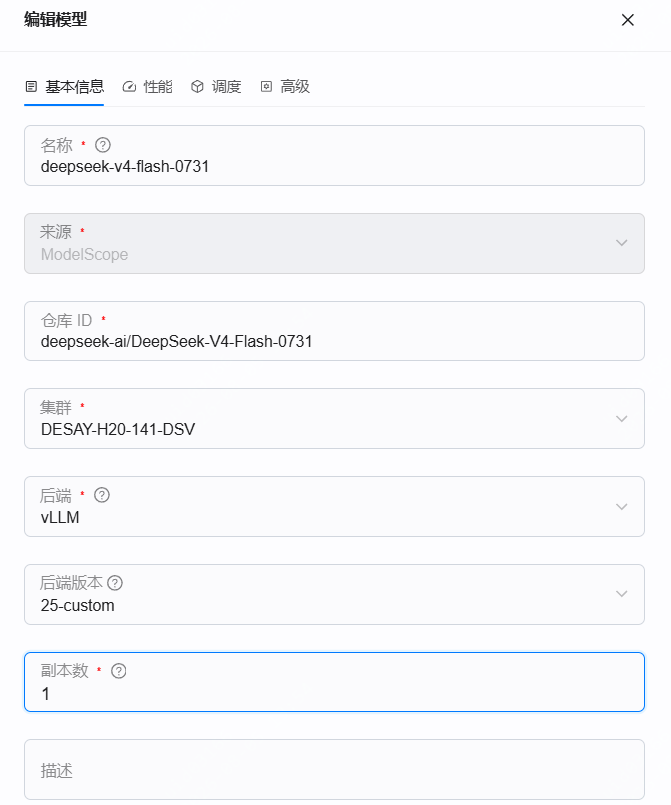The height and width of the screenshot is (805, 671).
Task: Close the 编辑模型 dialog
Action: pos(627,20)
